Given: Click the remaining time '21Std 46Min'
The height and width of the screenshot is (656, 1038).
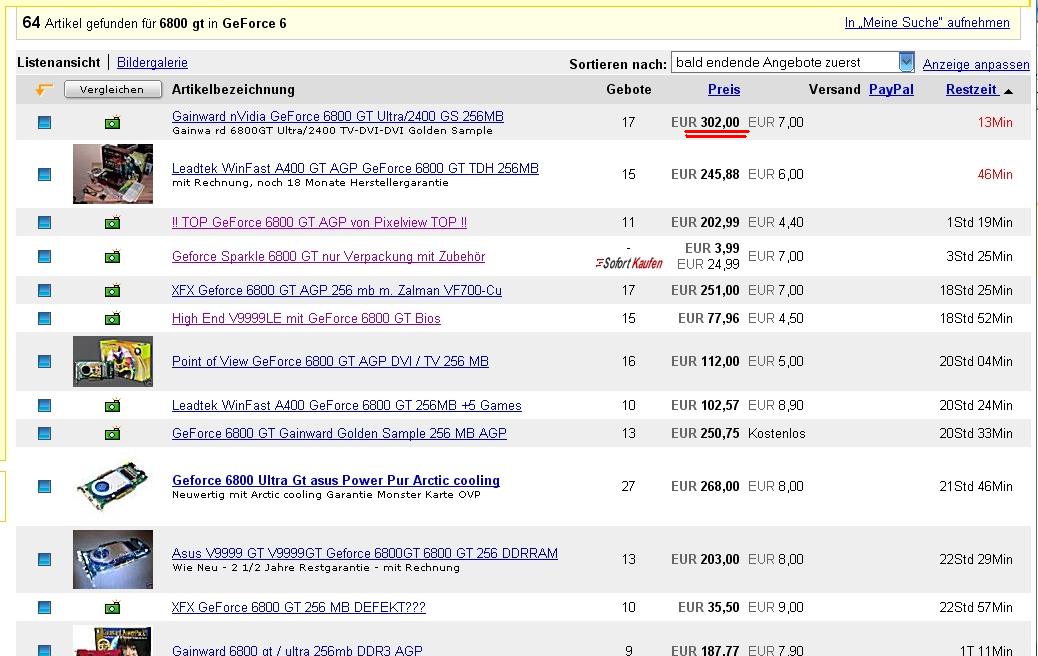Looking at the screenshot, I should click(976, 487).
